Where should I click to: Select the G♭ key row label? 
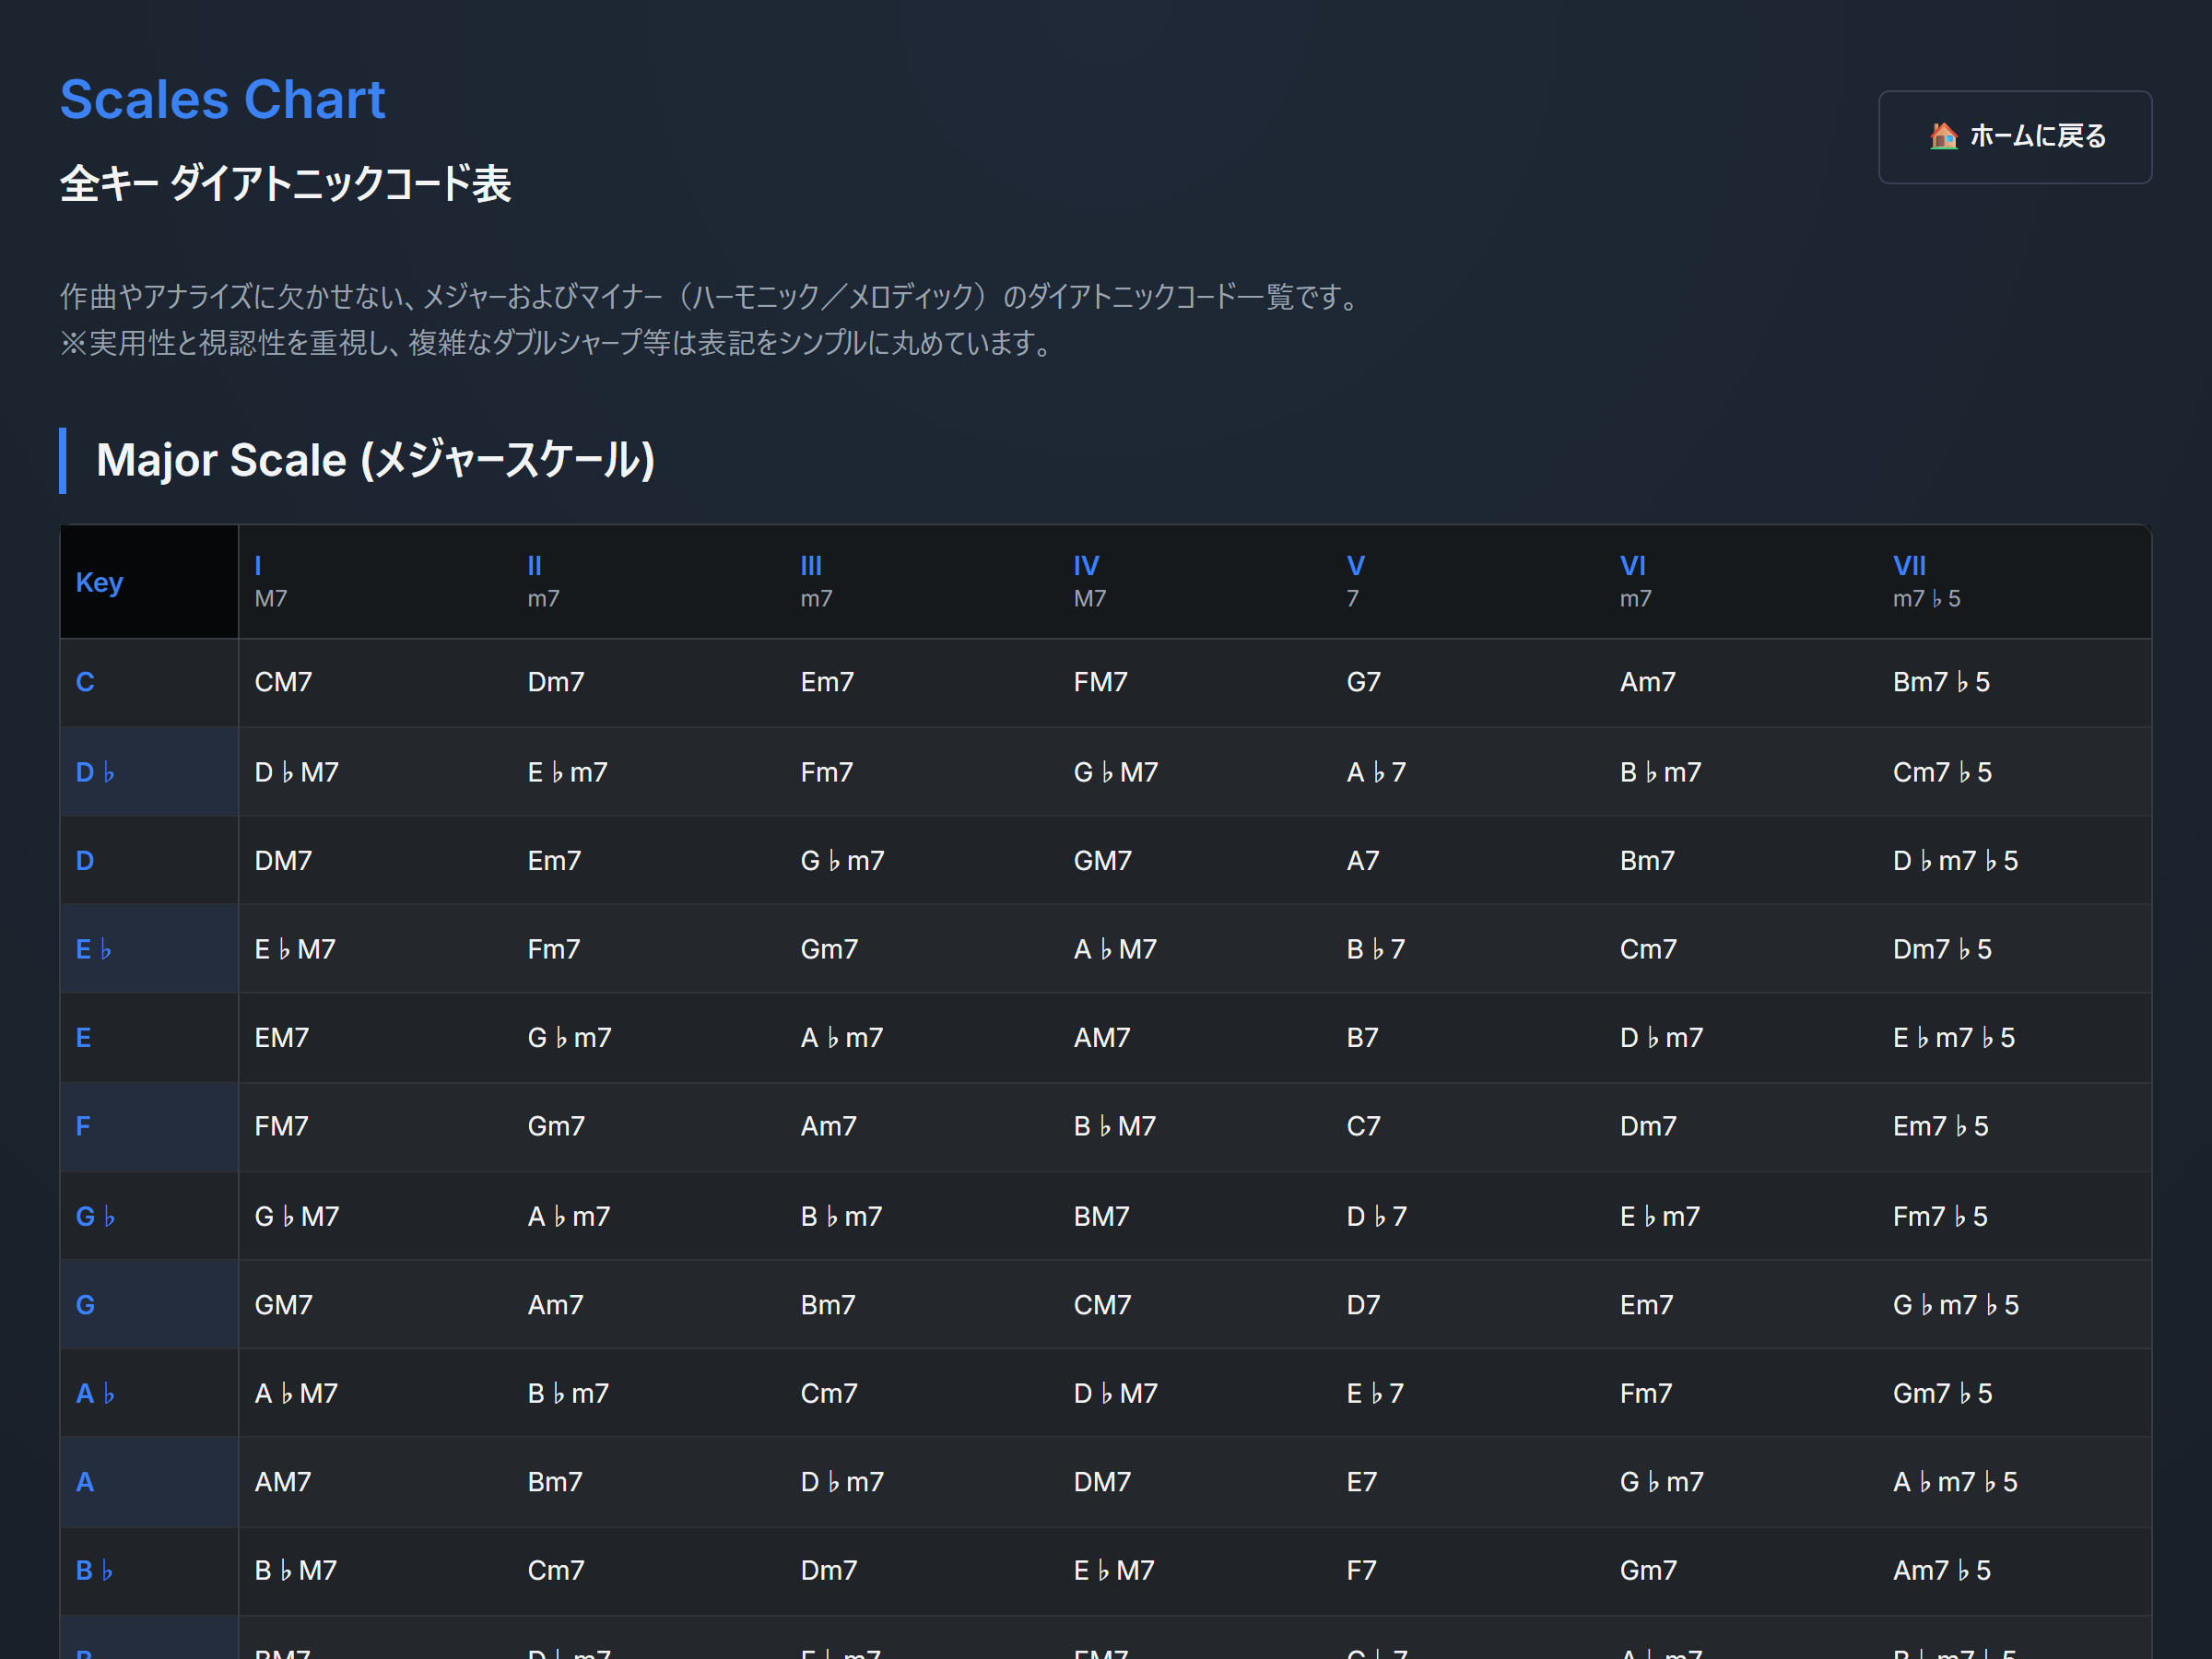pos(96,1216)
